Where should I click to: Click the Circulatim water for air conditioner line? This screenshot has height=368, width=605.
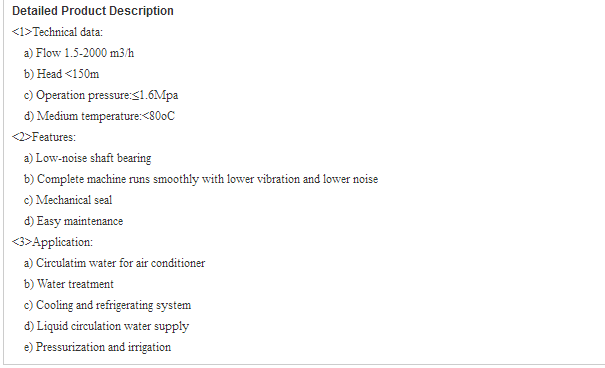[x=114, y=263]
